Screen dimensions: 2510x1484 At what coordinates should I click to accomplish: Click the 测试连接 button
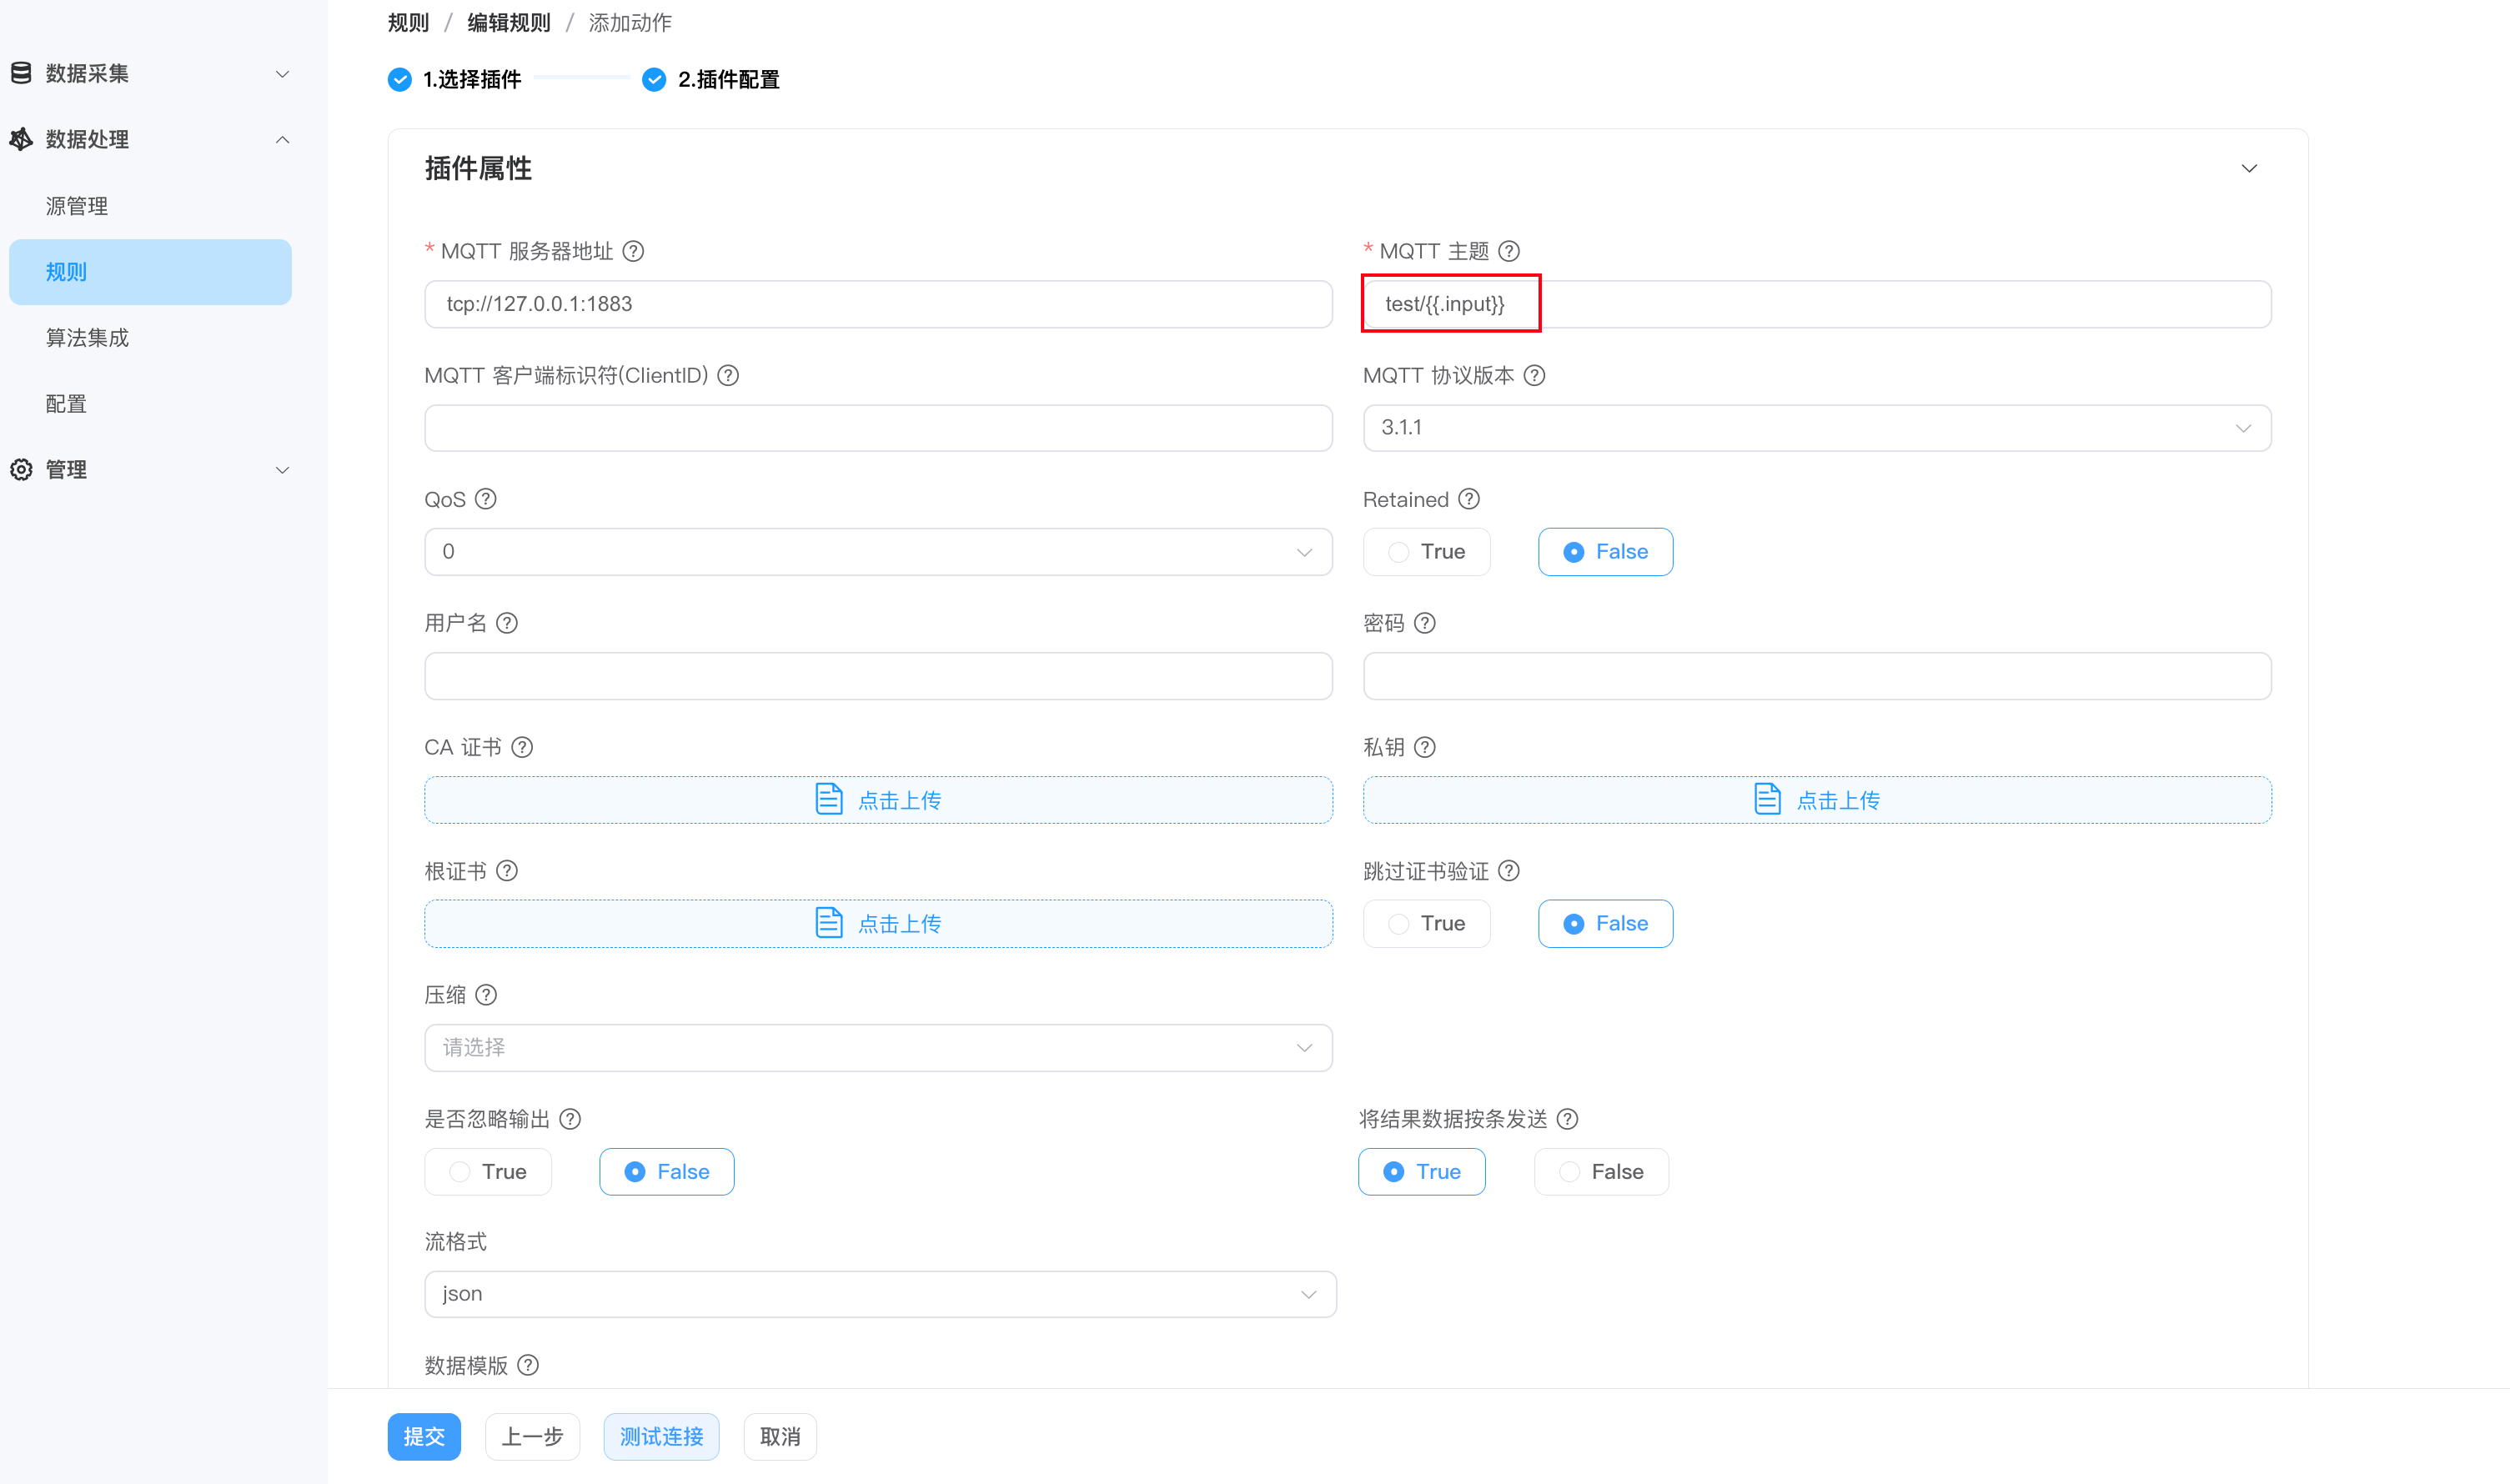pos(661,1436)
